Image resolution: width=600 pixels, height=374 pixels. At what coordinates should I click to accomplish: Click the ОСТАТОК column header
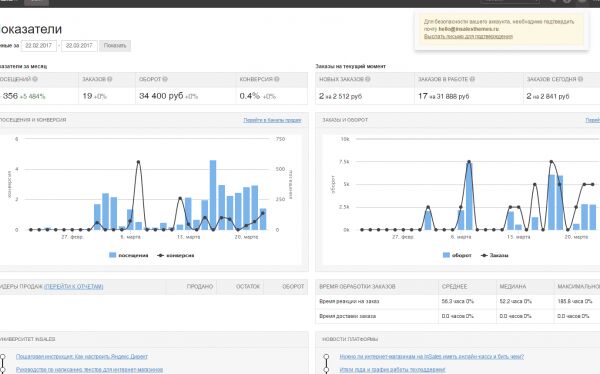point(248,286)
